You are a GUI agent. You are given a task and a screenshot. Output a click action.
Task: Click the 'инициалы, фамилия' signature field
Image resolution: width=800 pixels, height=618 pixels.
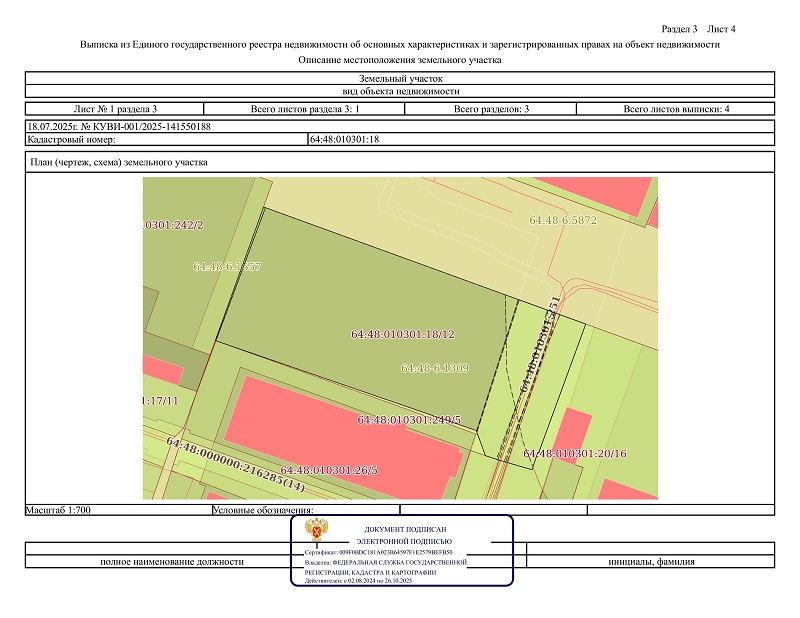[x=651, y=562]
